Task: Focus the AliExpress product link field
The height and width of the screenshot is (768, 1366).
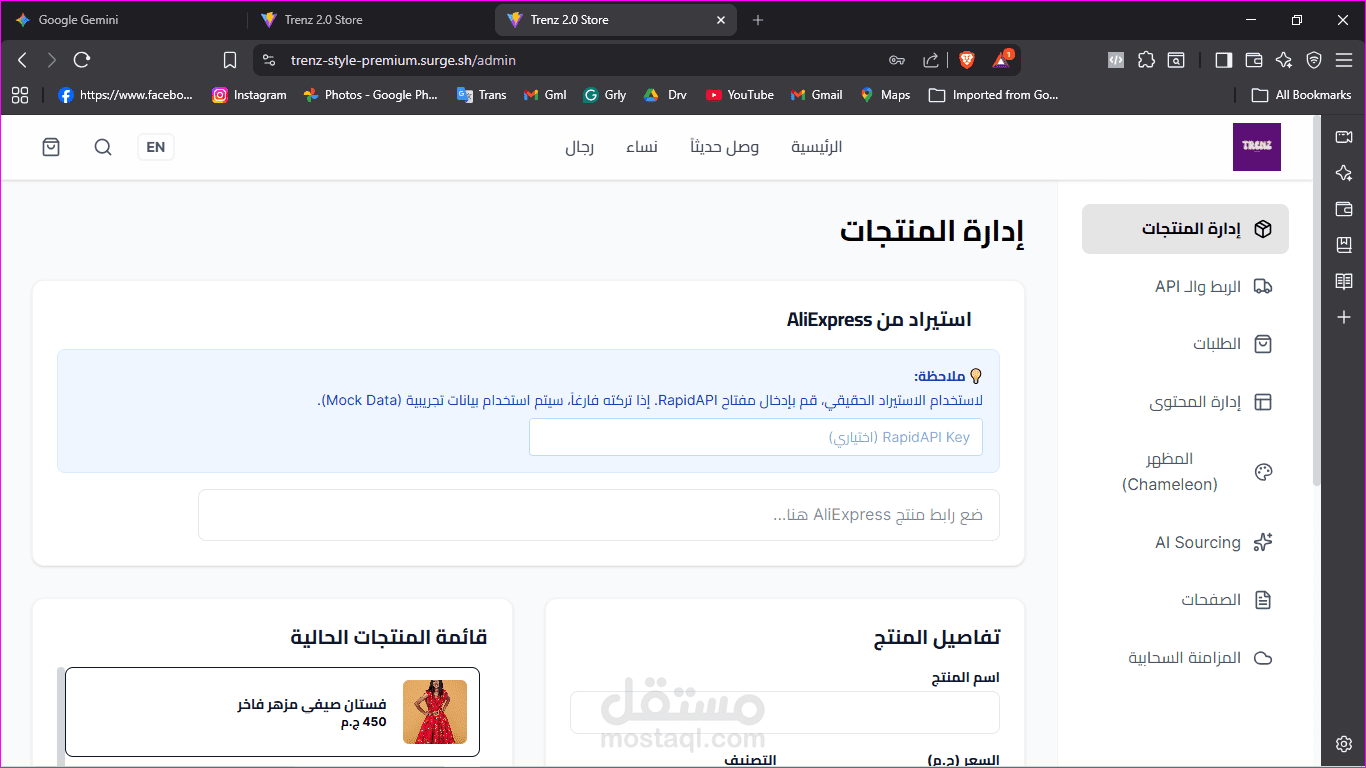Action: pos(599,515)
